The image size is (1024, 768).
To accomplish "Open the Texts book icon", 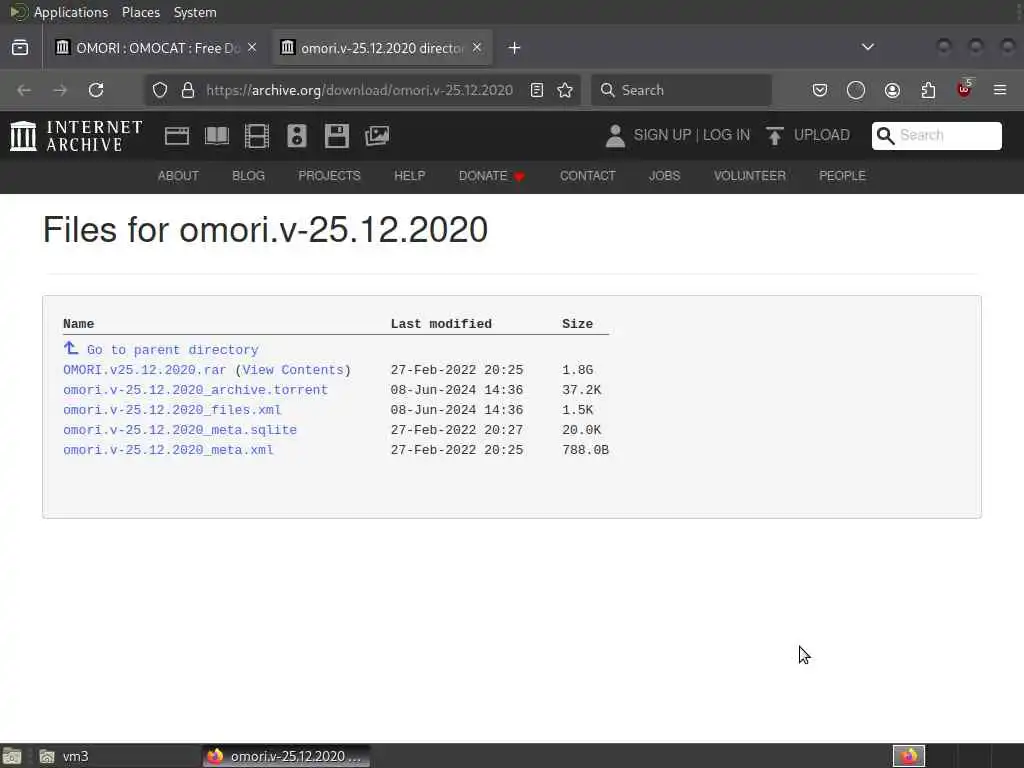I will coord(217,136).
